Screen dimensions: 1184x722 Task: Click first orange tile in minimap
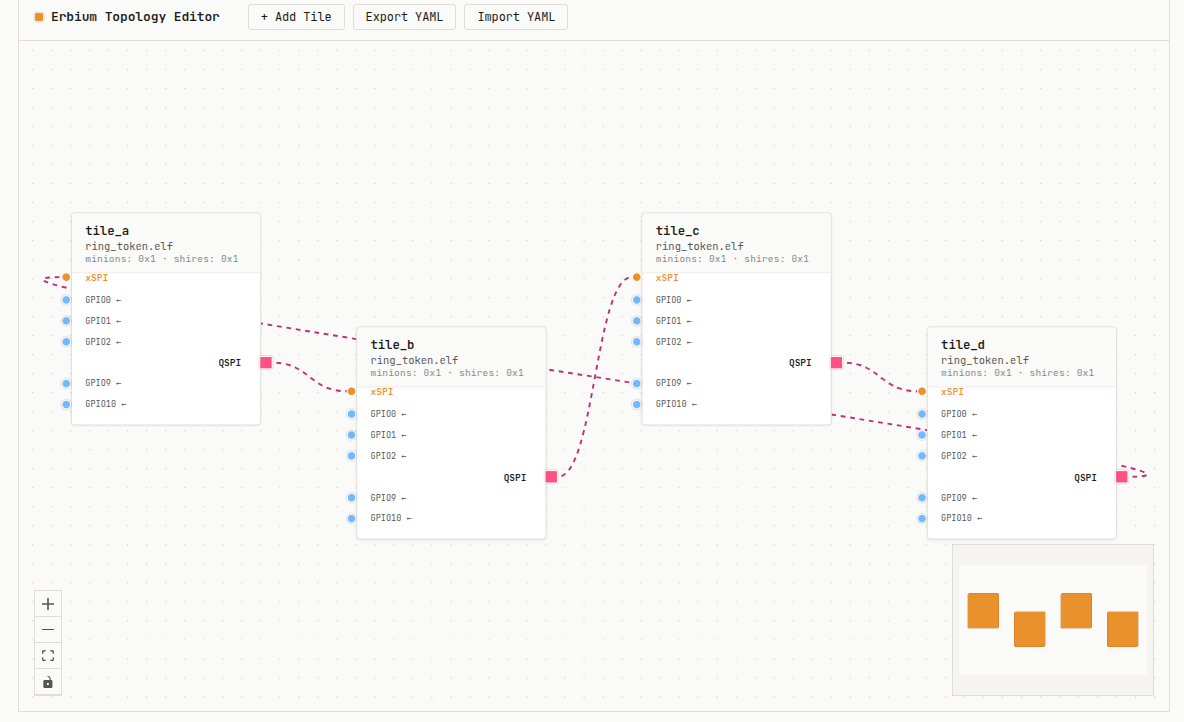coord(983,611)
